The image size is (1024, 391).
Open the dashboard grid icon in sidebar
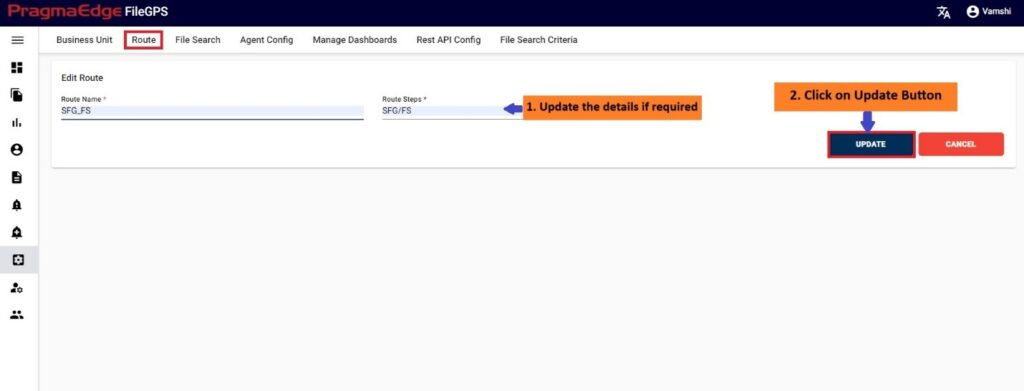18,67
